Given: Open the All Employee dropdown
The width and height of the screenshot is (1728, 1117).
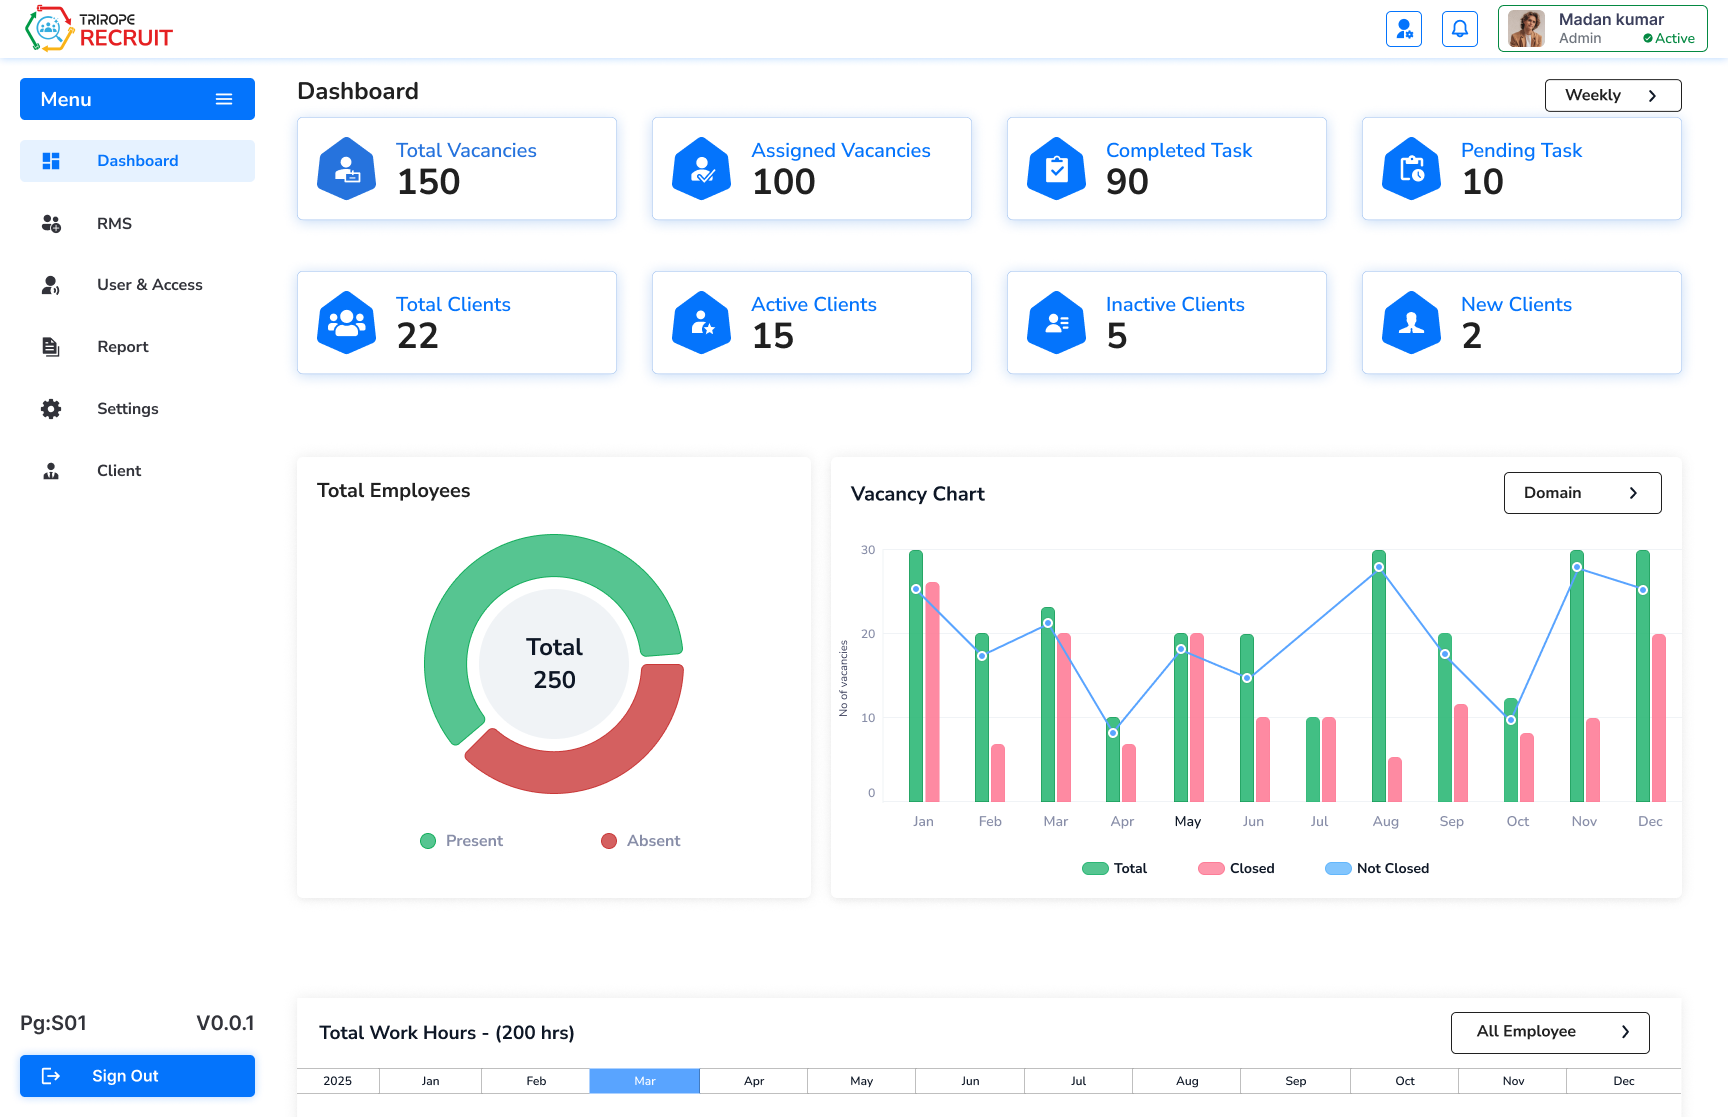Looking at the screenshot, I should (1549, 1032).
